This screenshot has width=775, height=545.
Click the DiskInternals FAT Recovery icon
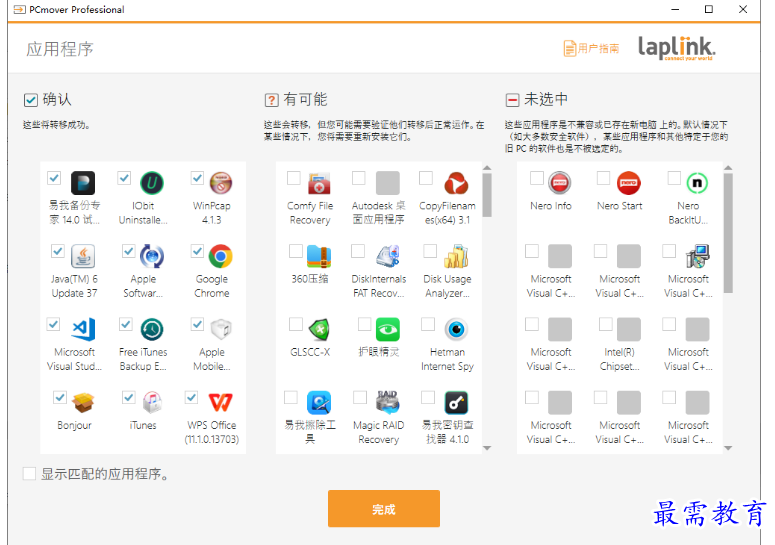[x=388, y=256]
